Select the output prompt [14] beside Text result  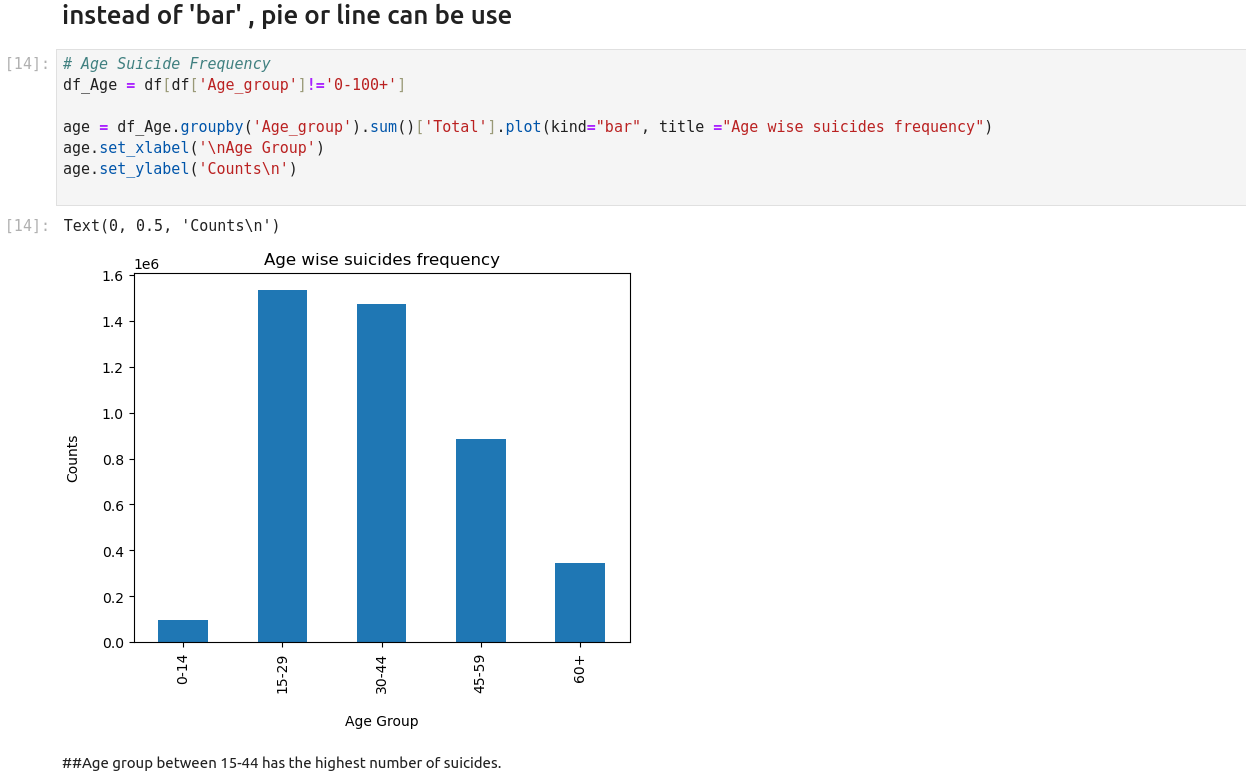[x=27, y=226]
